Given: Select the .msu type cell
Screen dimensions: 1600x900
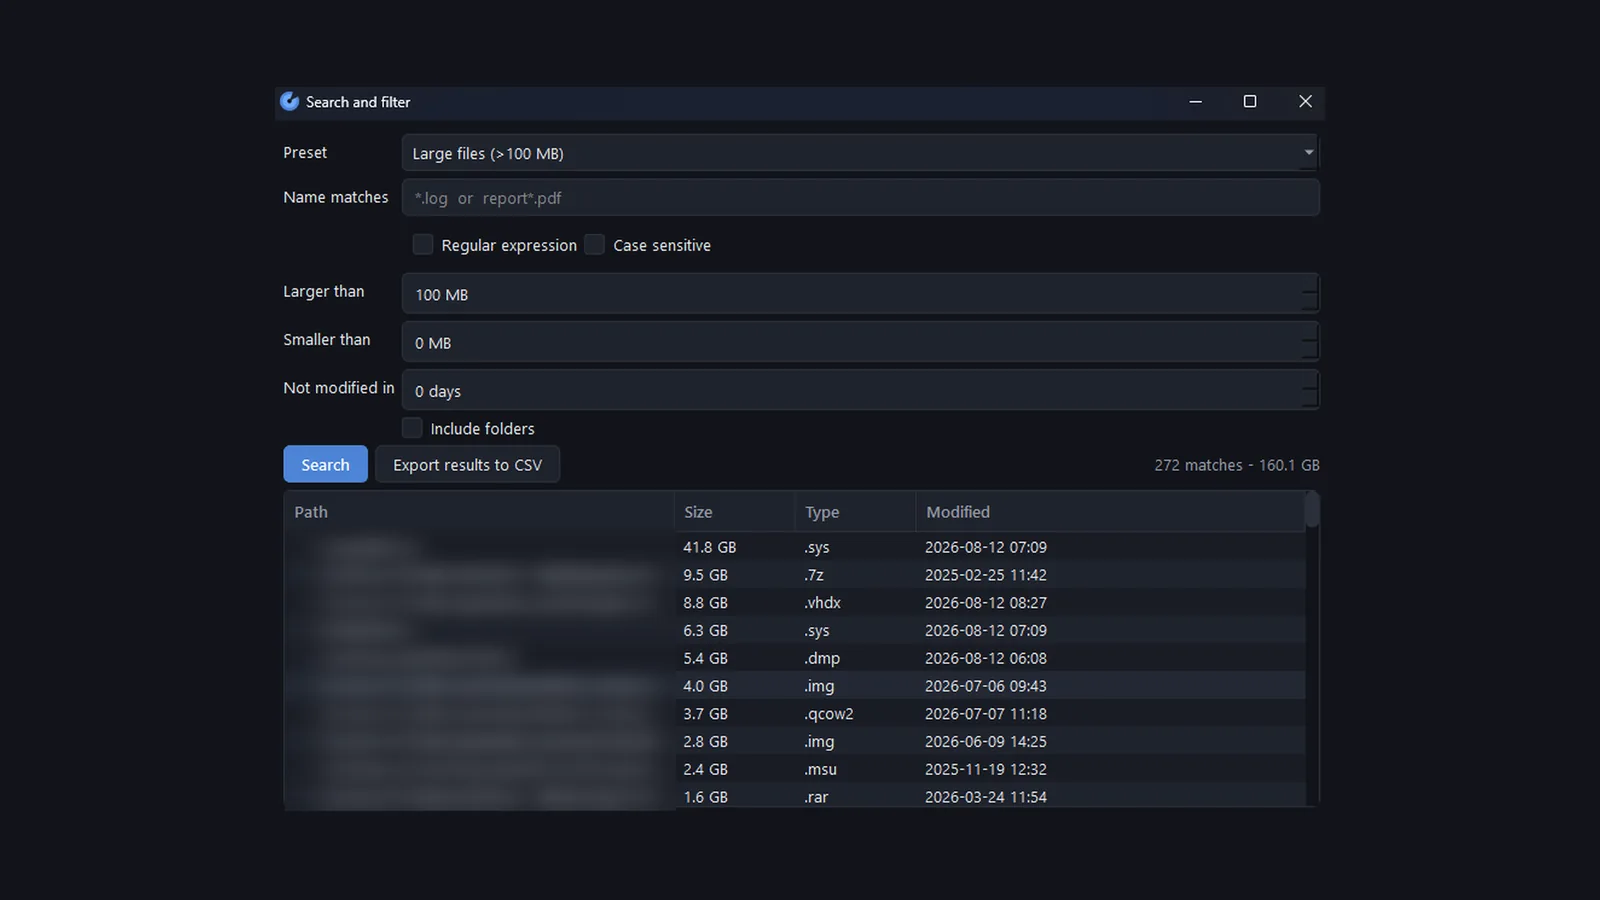Looking at the screenshot, I should 821,769.
